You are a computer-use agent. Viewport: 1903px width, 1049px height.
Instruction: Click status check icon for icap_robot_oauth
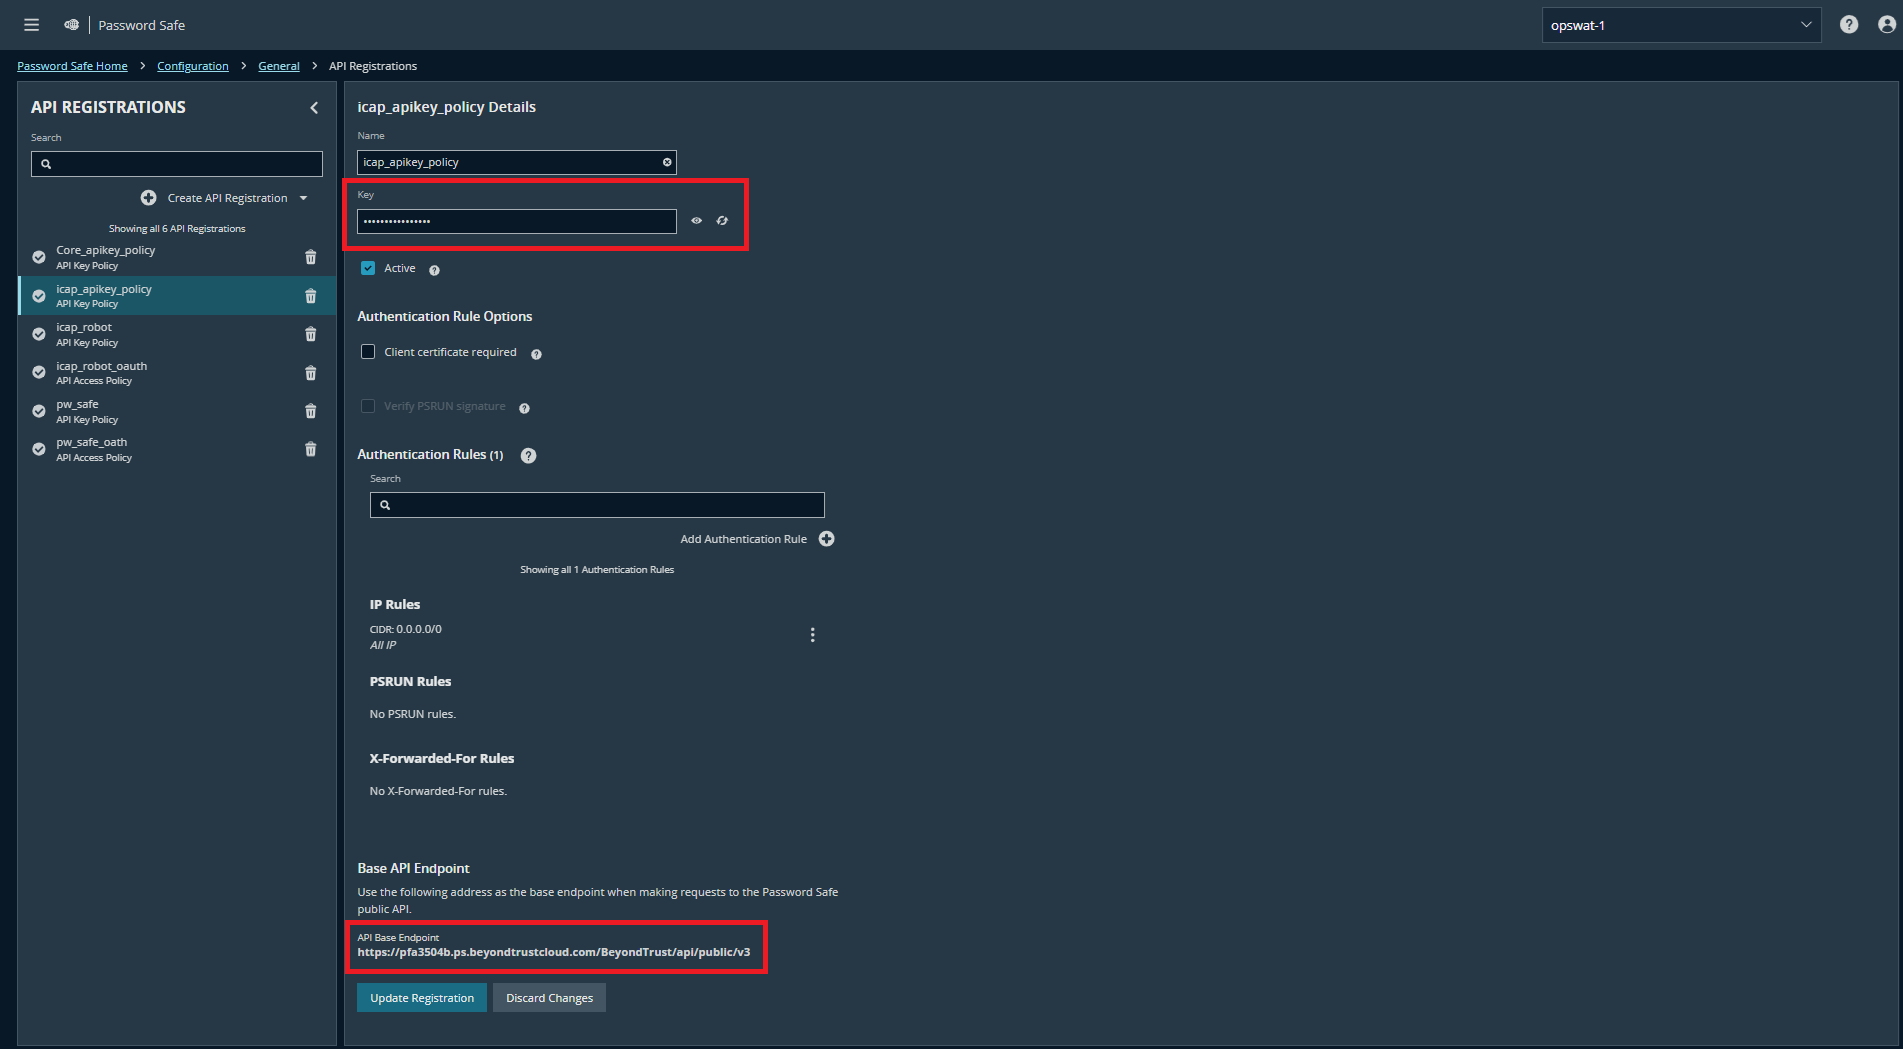coord(39,372)
